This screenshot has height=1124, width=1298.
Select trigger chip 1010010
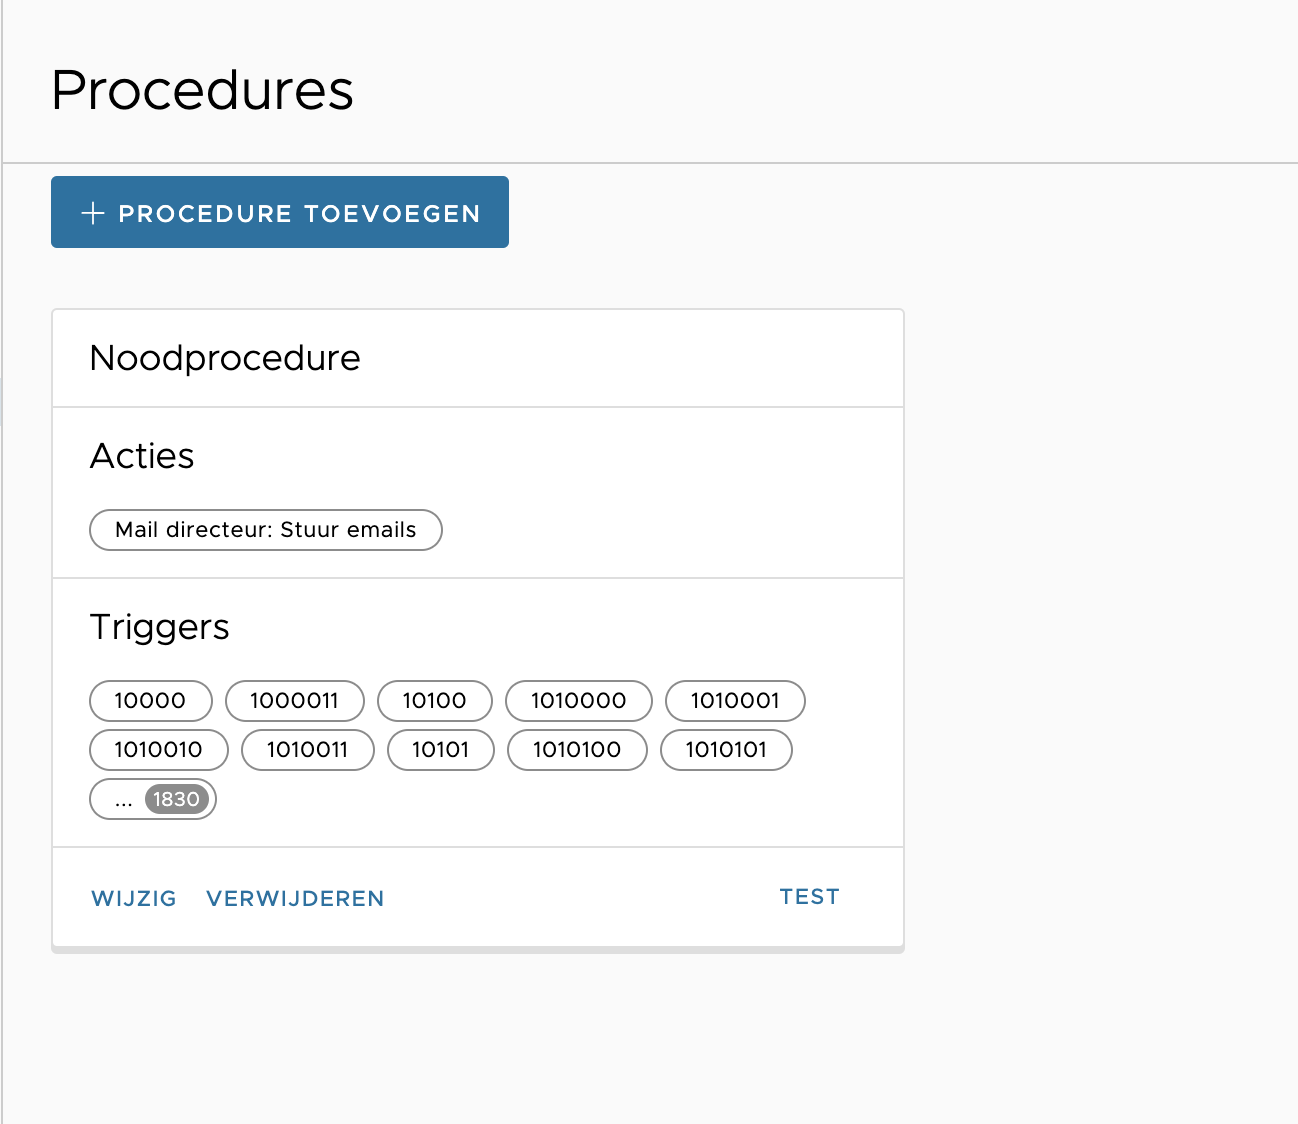[x=158, y=750]
